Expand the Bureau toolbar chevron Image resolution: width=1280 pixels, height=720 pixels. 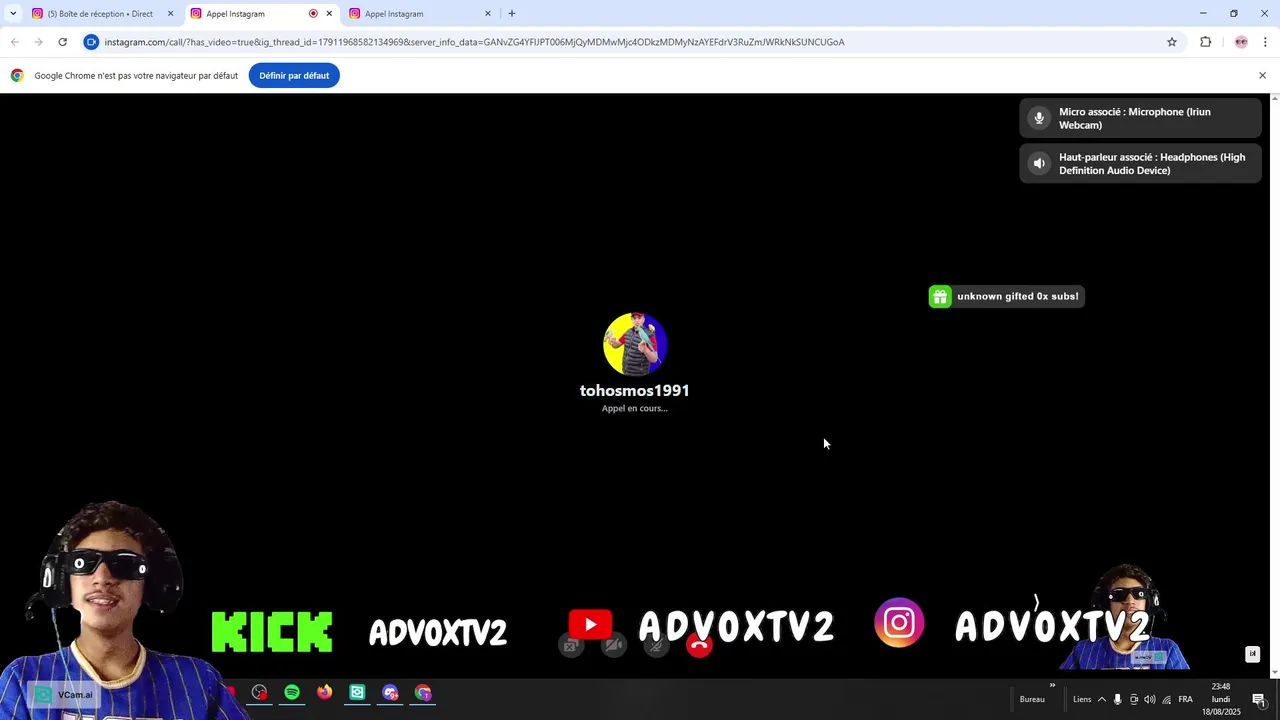pyautogui.click(x=1052, y=686)
